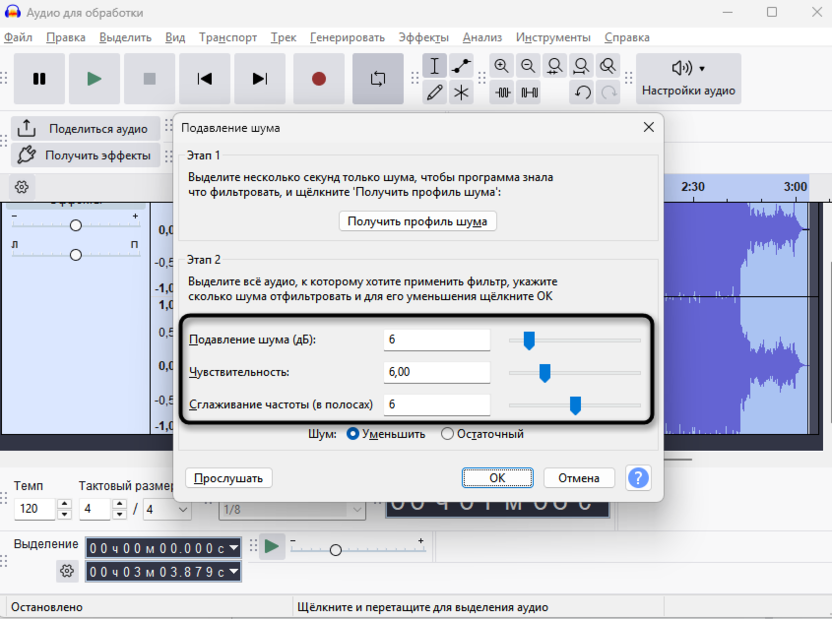Enable loop playback toggle

377,78
